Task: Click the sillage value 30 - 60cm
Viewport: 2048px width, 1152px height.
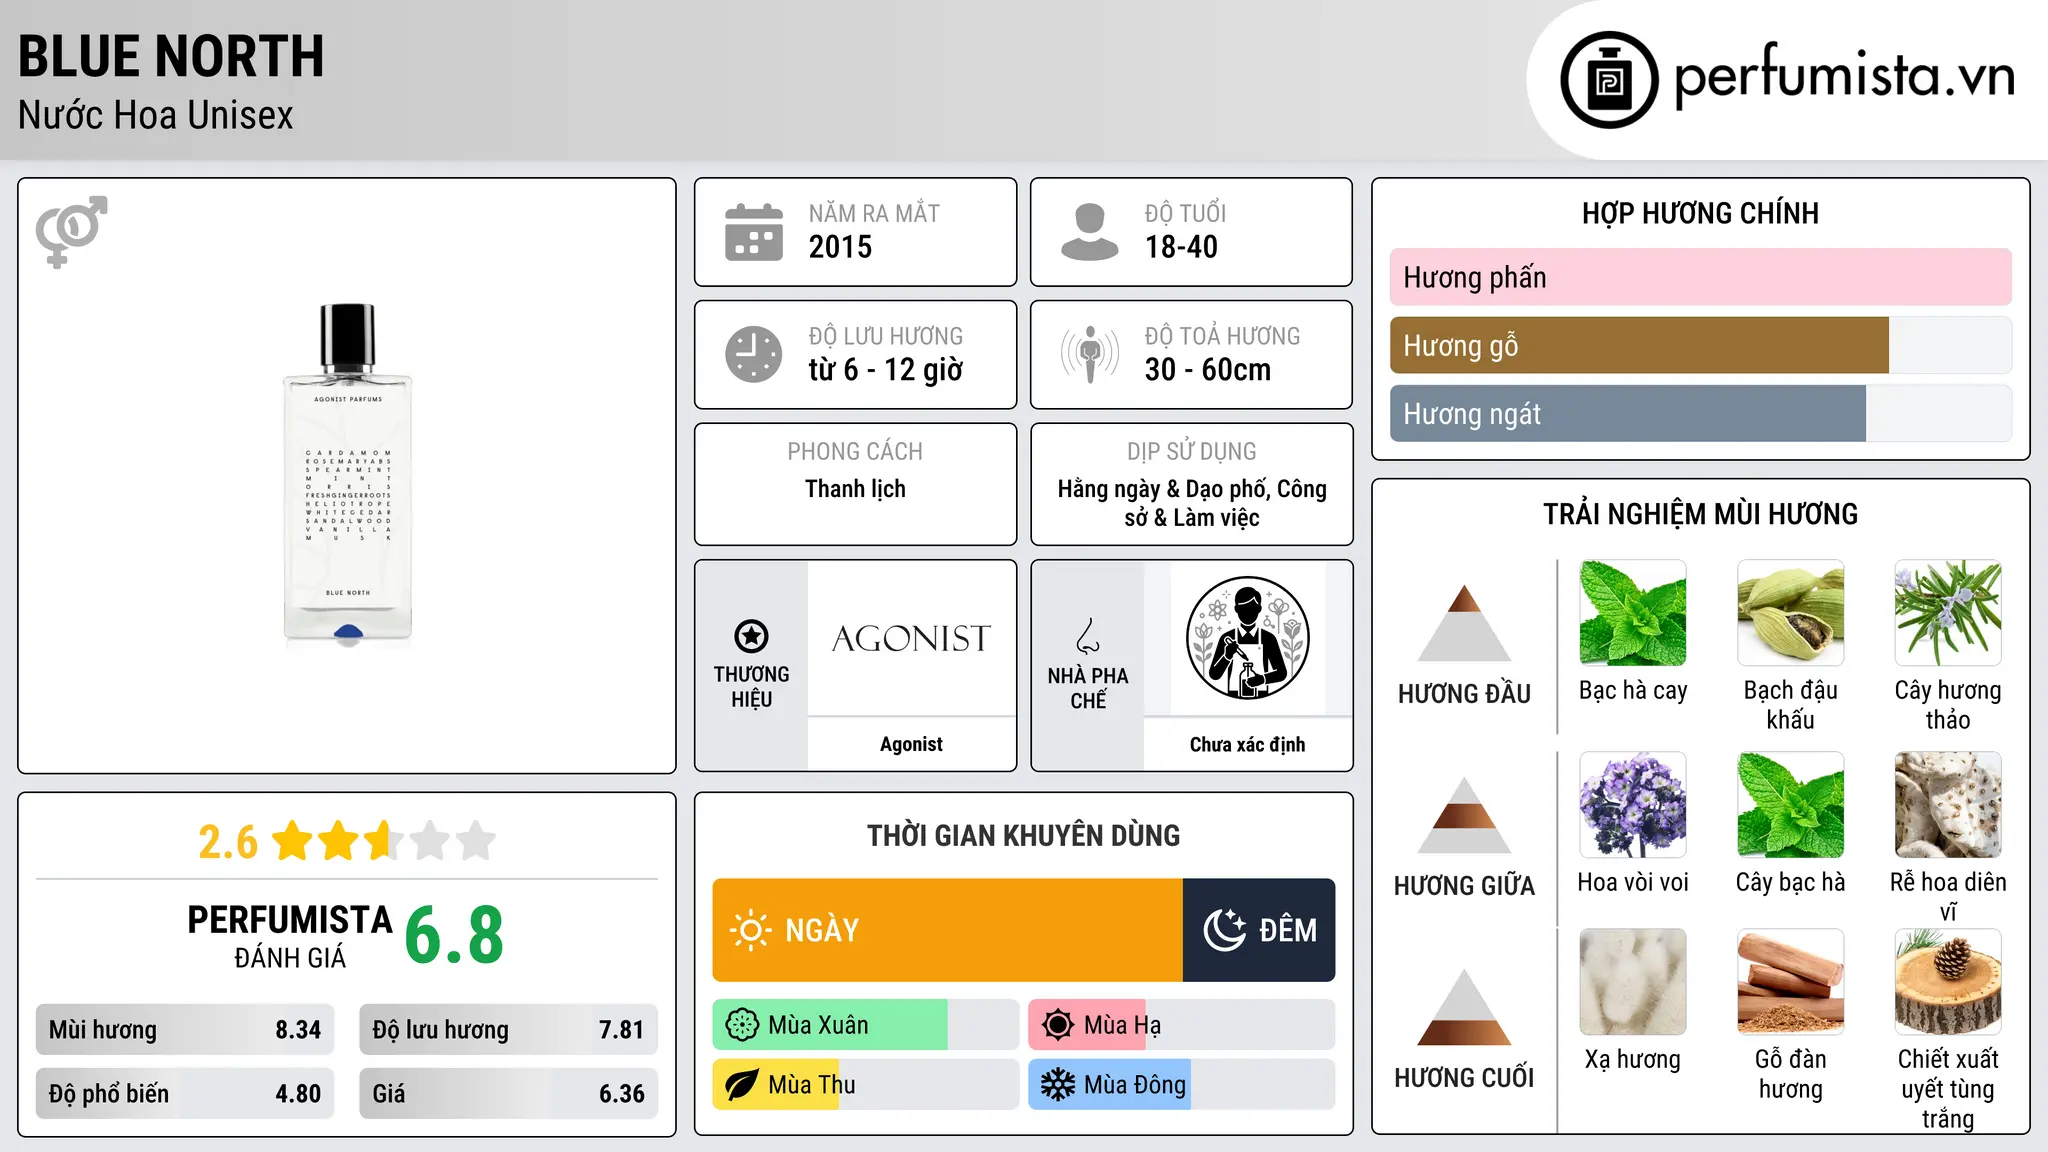Action: point(1208,370)
